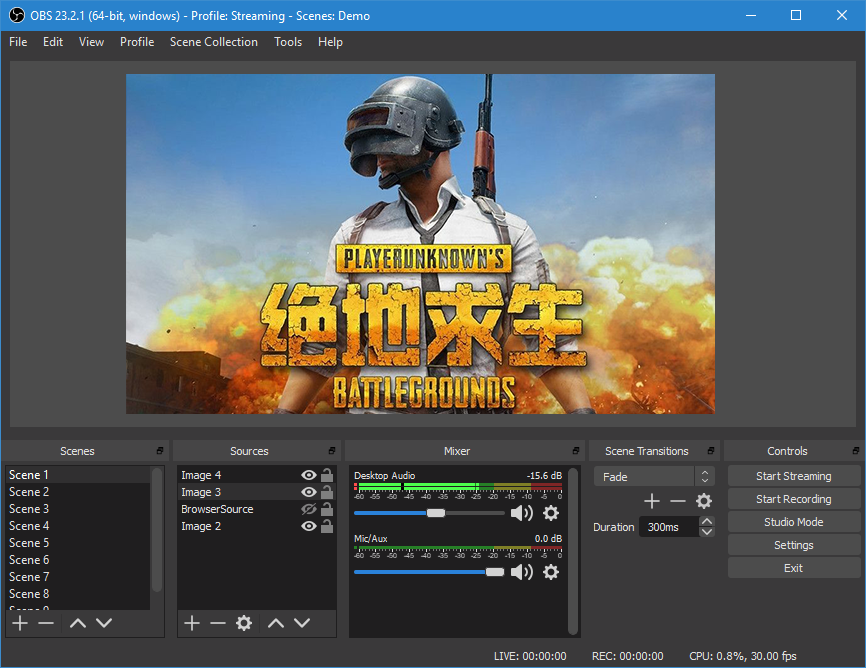The width and height of the screenshot is (866, 668).
Task: Open Mic/Aux settings gear
Action: click(551, 572)
